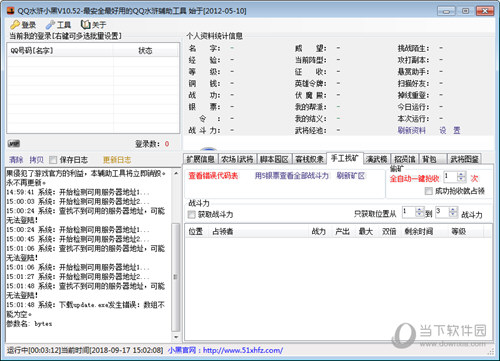Image resolution: width=500 pixels, height=361 pixels.
Task: Click the end position stepper arrows
Action: coord(453,212)
